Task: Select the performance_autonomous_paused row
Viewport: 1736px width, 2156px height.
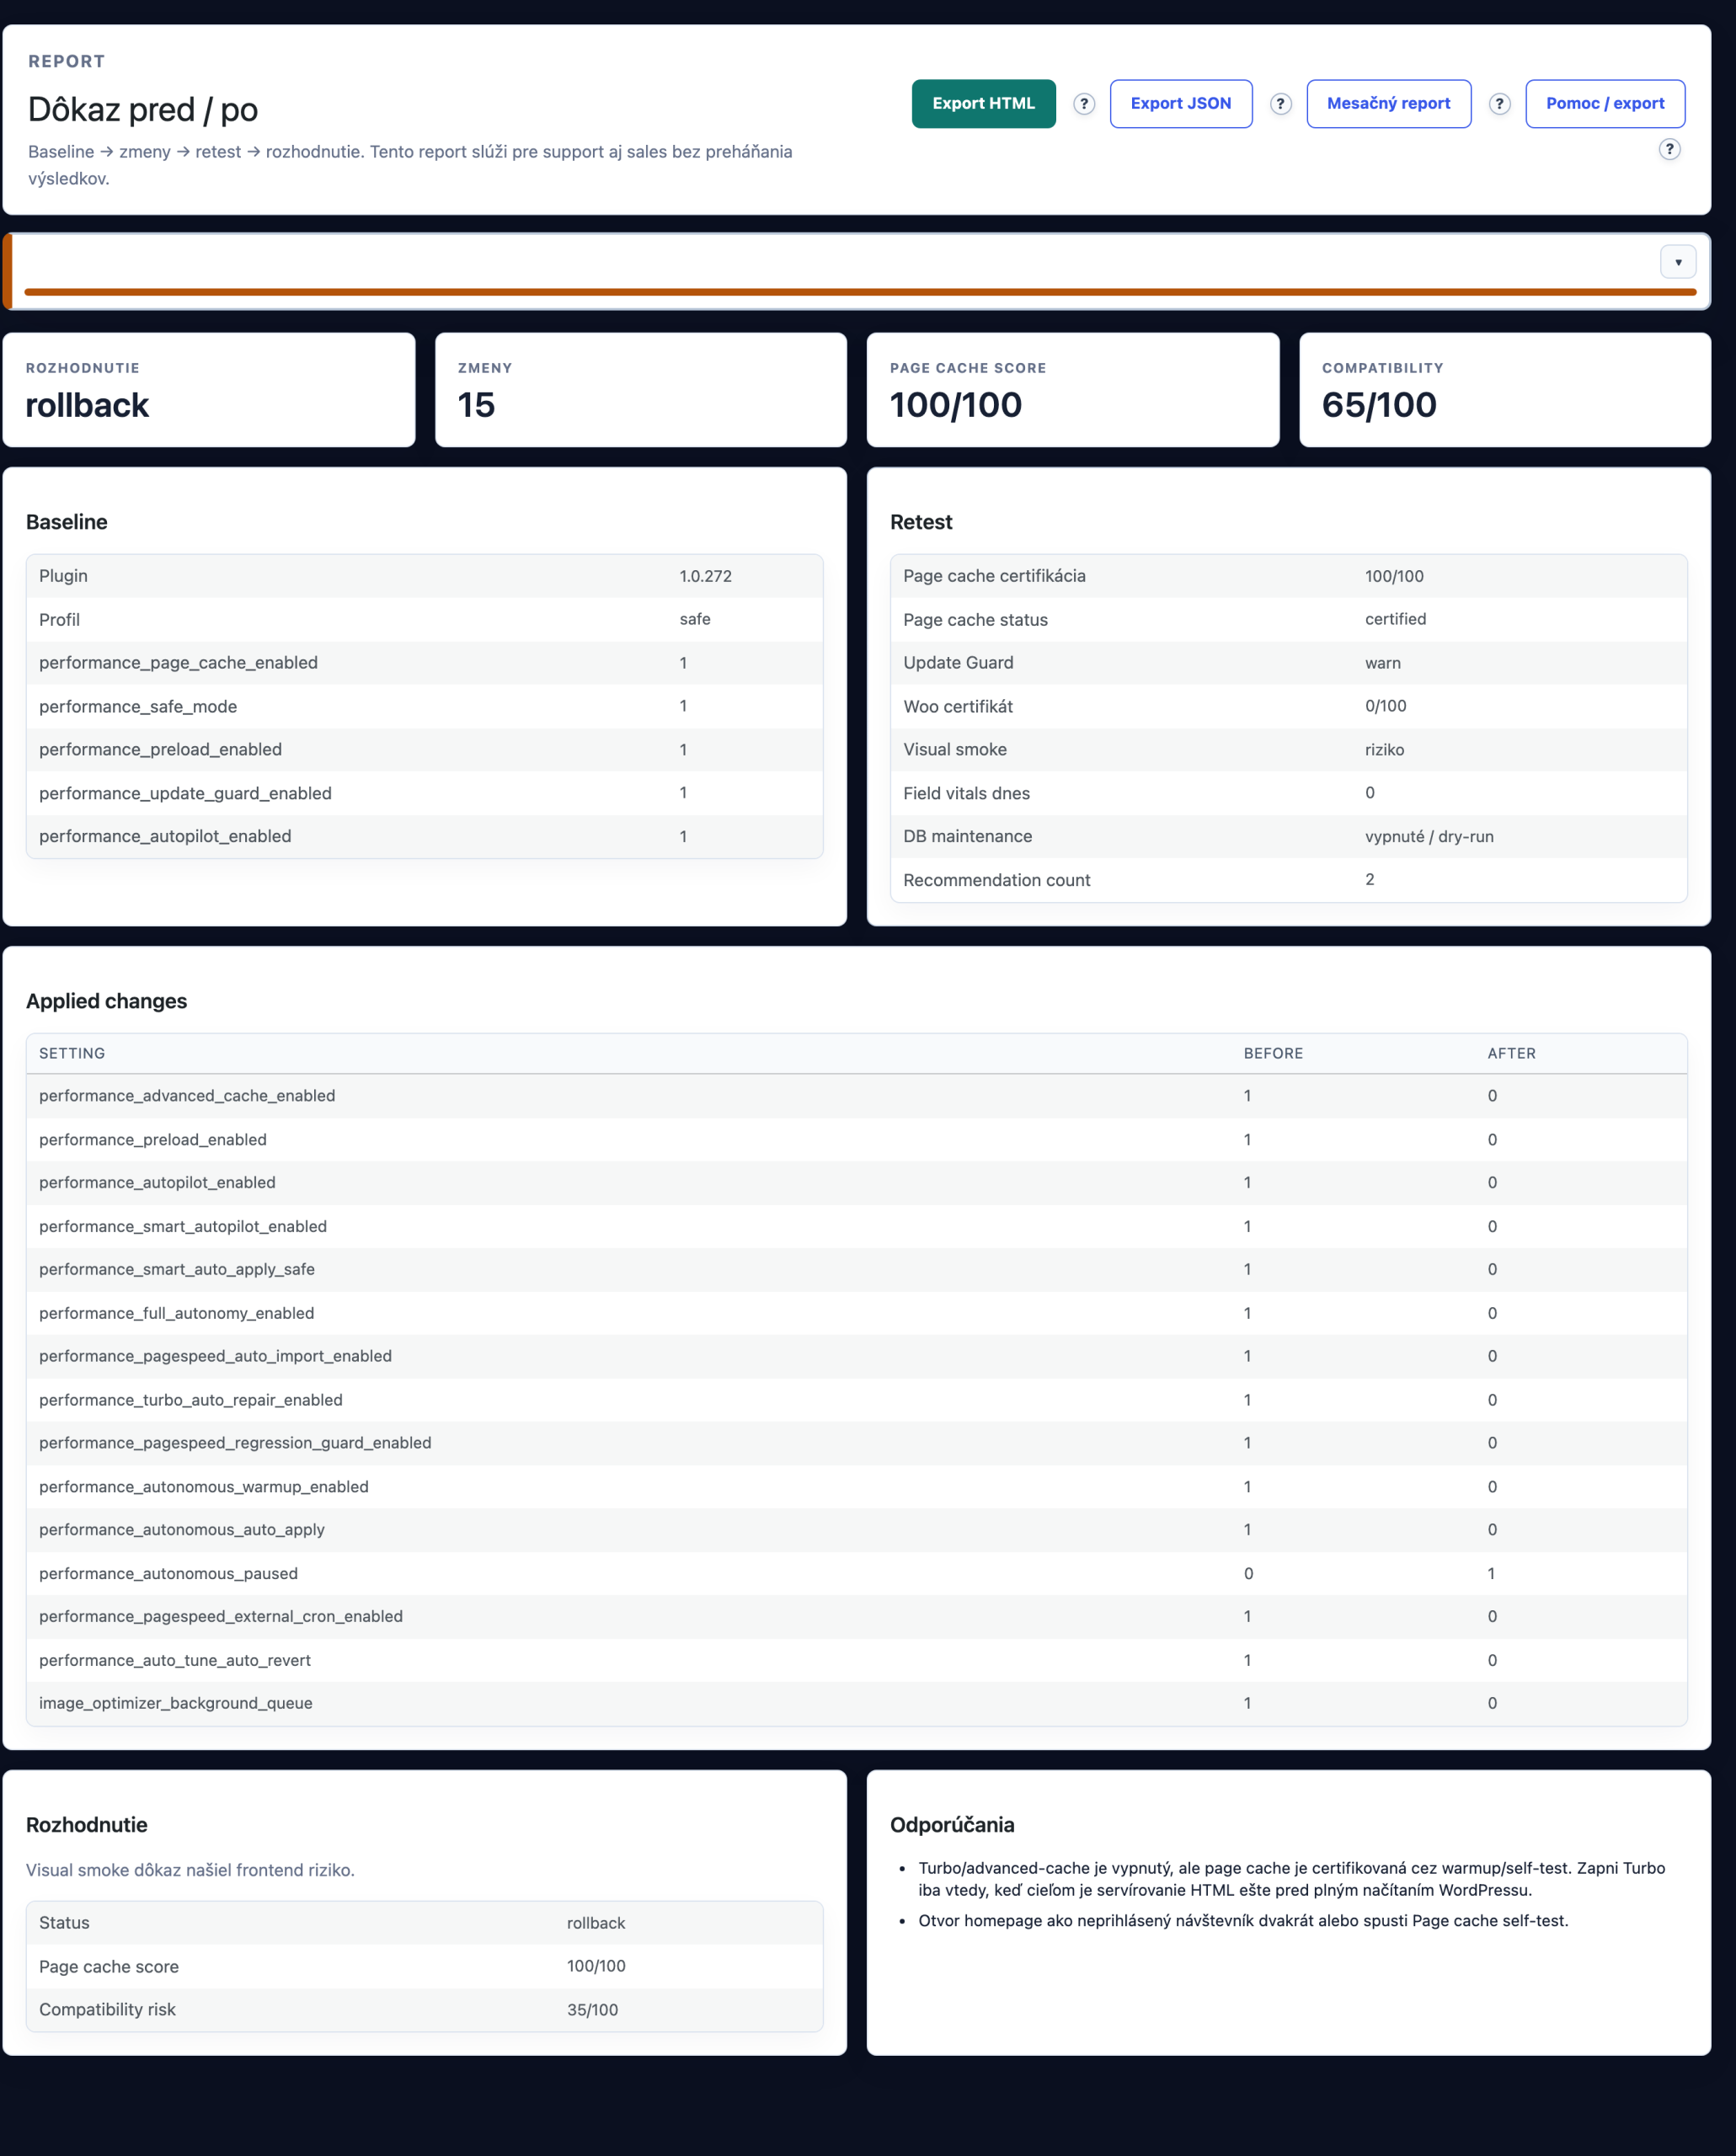Action: (857, 1573)
